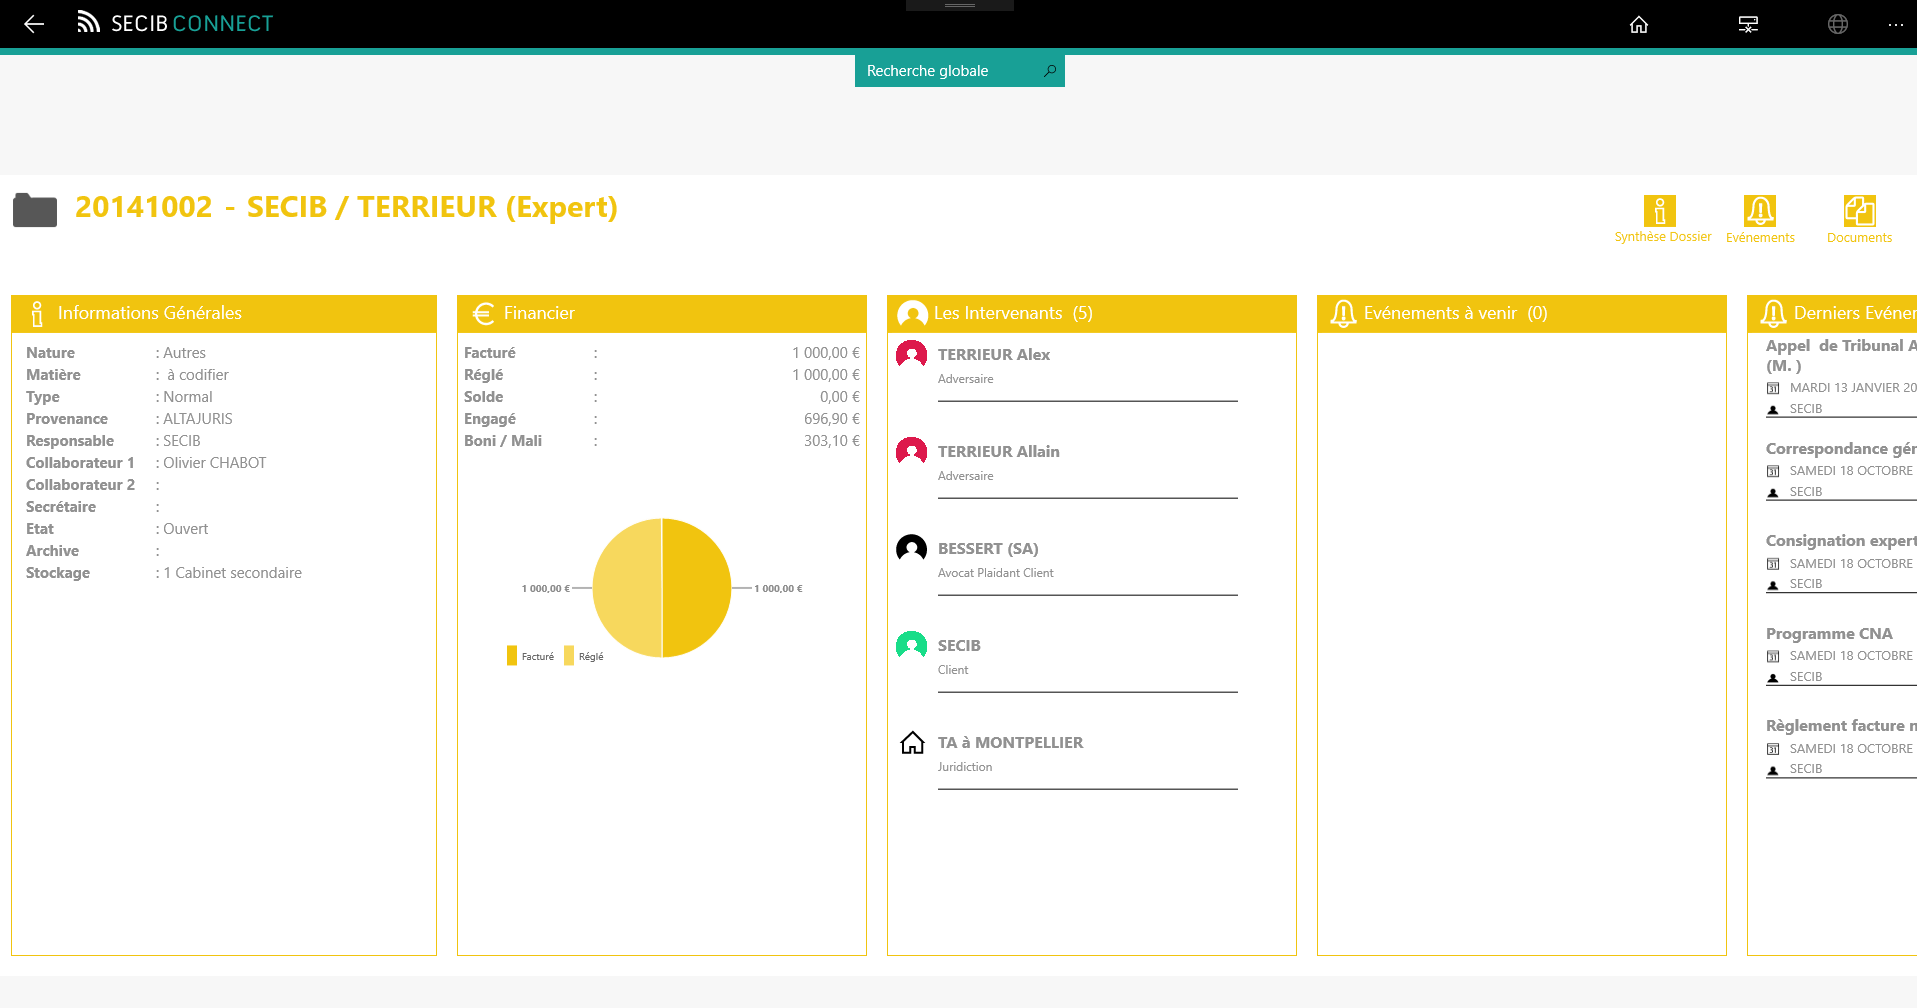Open the Correspondance event entry
Viewport: 1917px width, 1008px height.
1841,470
